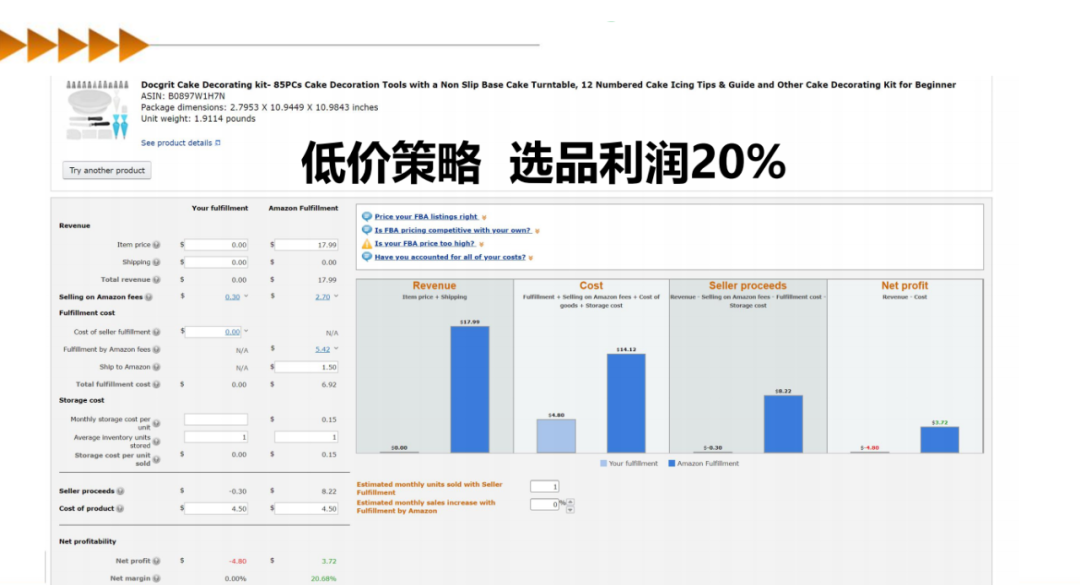This screenshot has width=1080, height=585.
Task: Click the help icon next to Net profit
Action: point(156,561)
